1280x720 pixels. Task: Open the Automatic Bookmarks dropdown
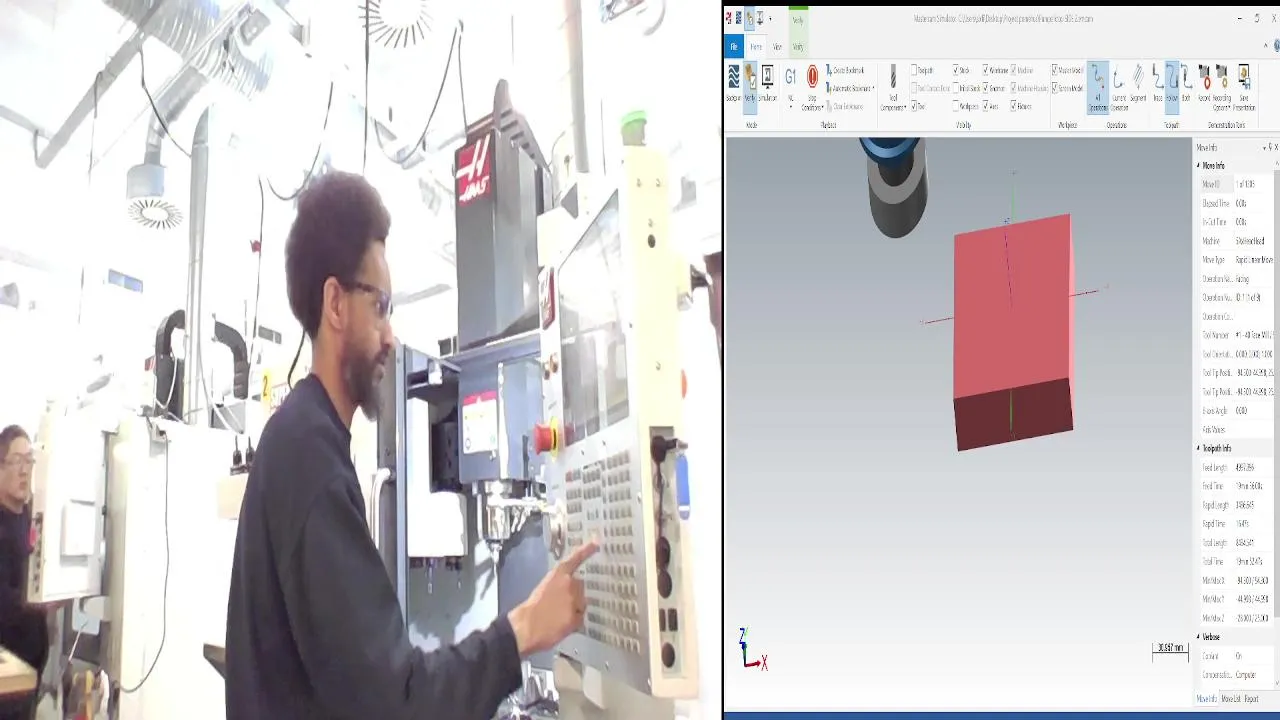click(850, 88)
